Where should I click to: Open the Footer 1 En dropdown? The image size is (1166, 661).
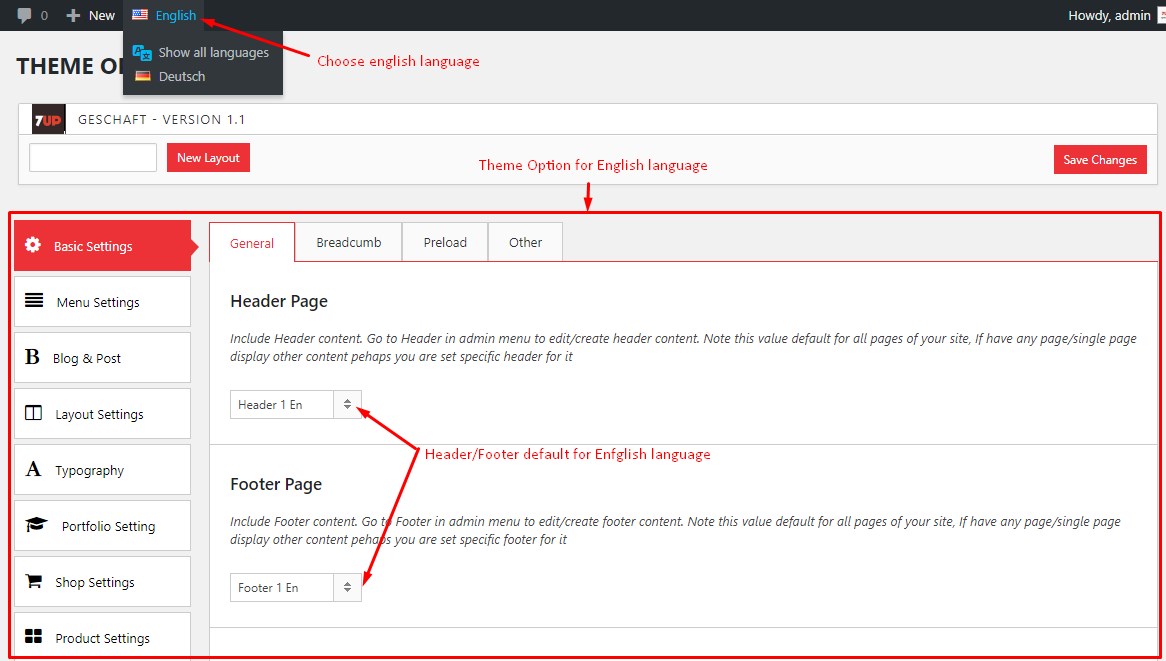pyautogui.click(x=296, y=587)
